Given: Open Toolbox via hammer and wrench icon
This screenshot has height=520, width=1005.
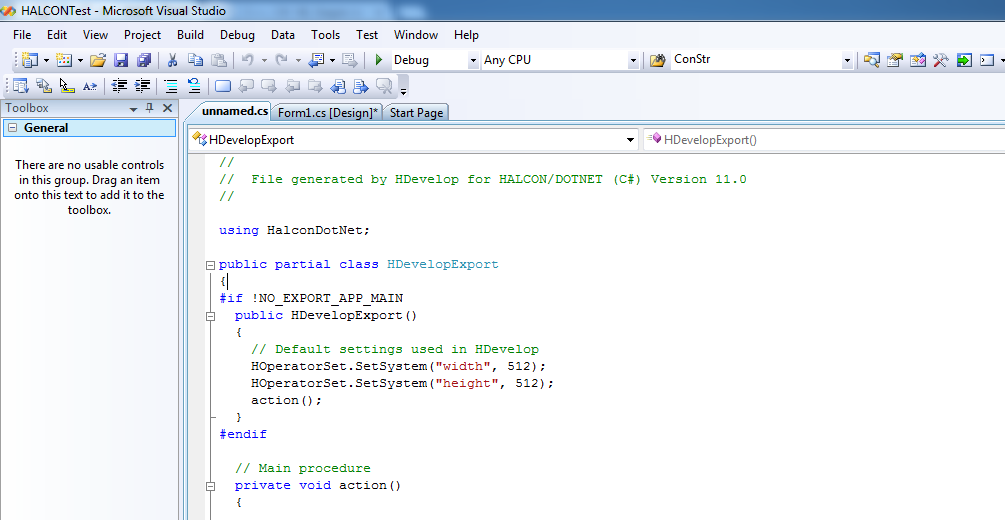Looking at the screenshot, I should click(x=941, y=60).
